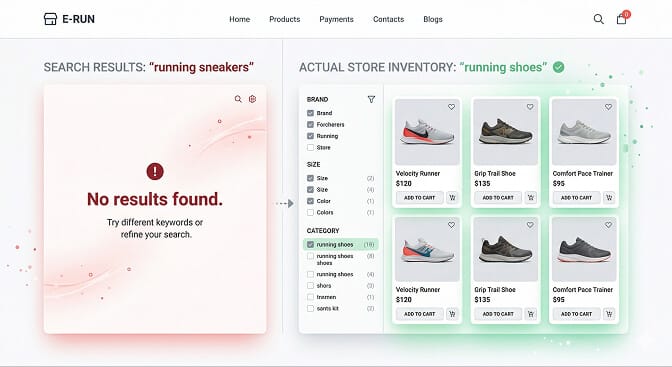The height and width of the screenshot is (367, 672).
Task: Click cart icon on blue-swoosh Velocity Runner card
Action: point(452,314)
